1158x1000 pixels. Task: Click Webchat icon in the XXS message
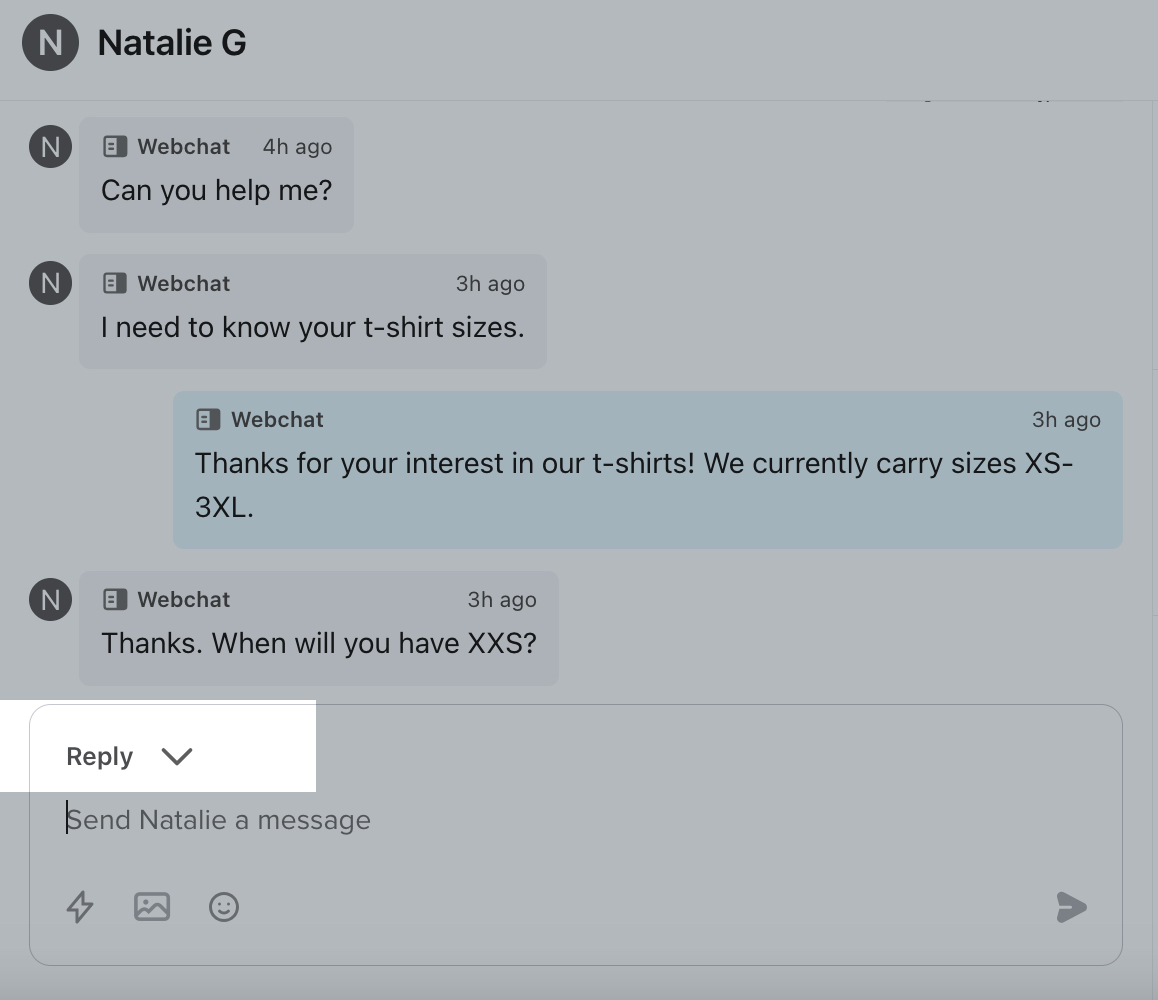click(x=115, y=600)
